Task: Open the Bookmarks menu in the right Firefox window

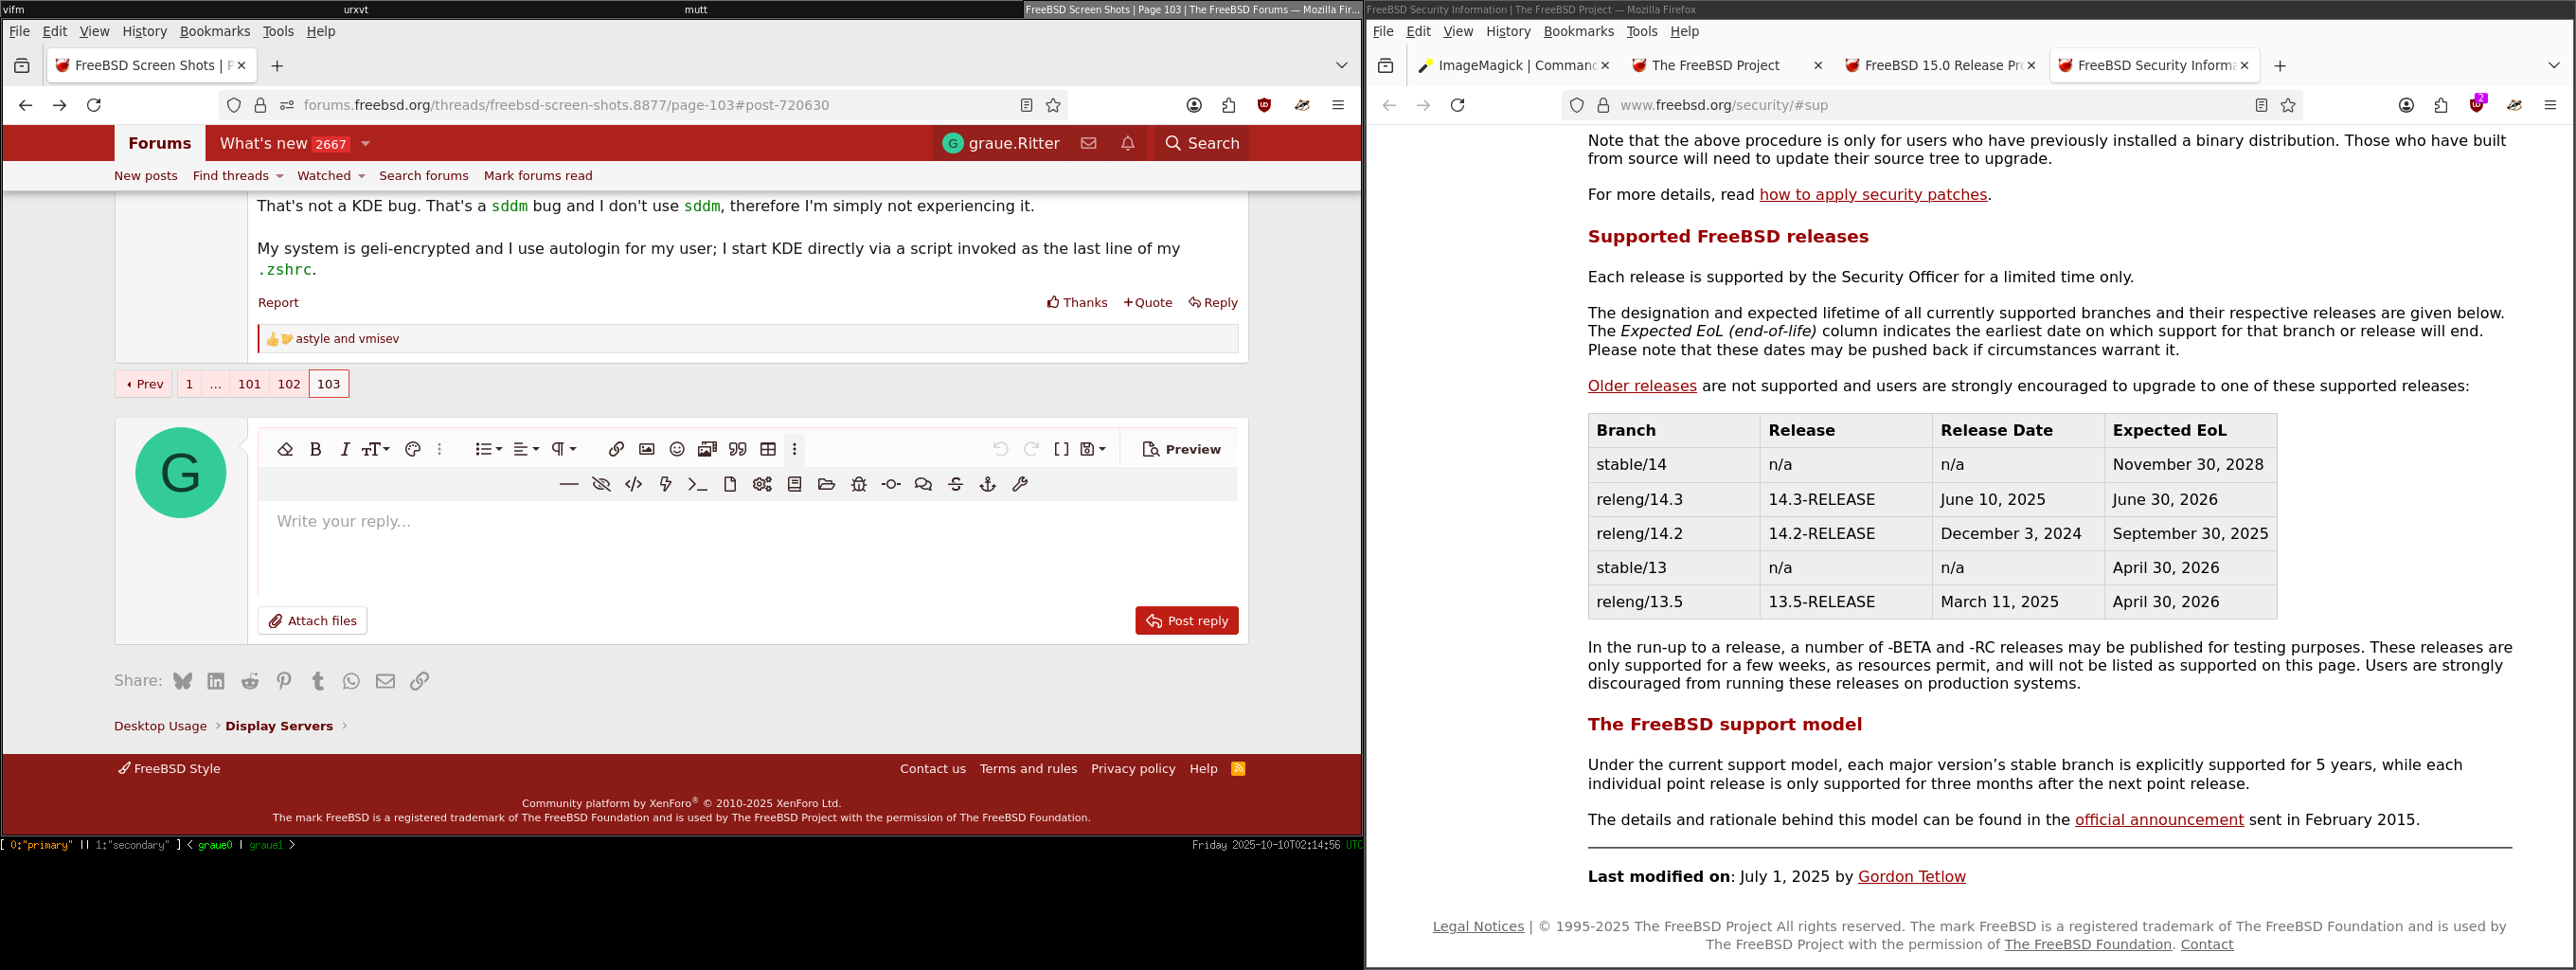Action: coord(1578,32)
